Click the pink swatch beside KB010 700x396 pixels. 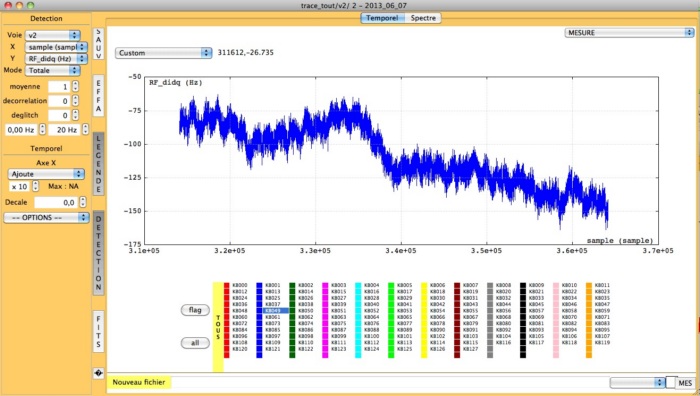(556, 285)
